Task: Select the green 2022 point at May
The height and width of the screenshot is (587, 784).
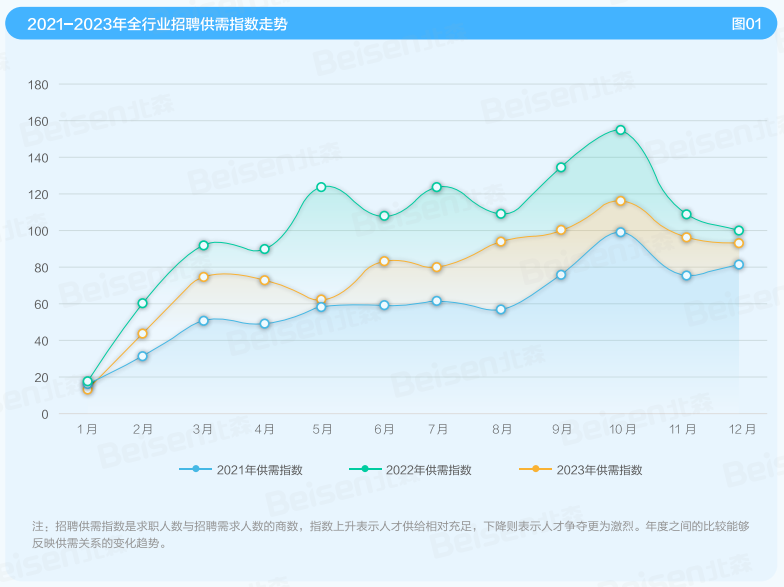Action: [321, 187]
